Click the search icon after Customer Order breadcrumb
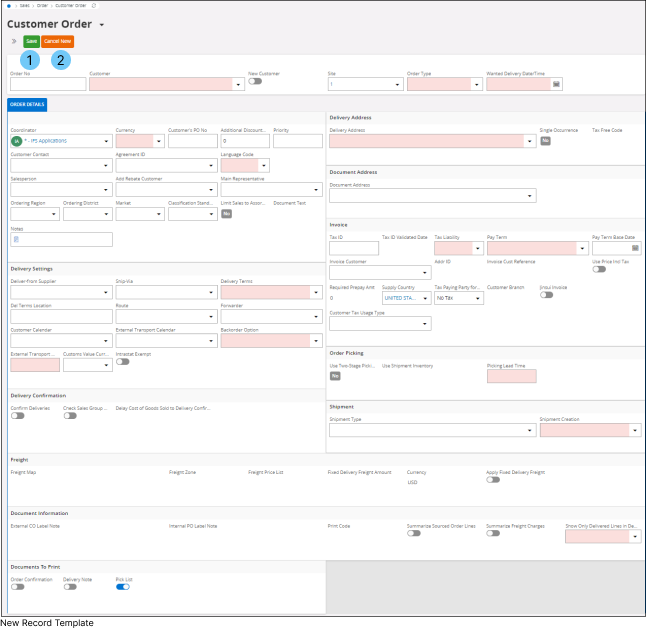Screen dimensions: 646x629 [93, 5]
